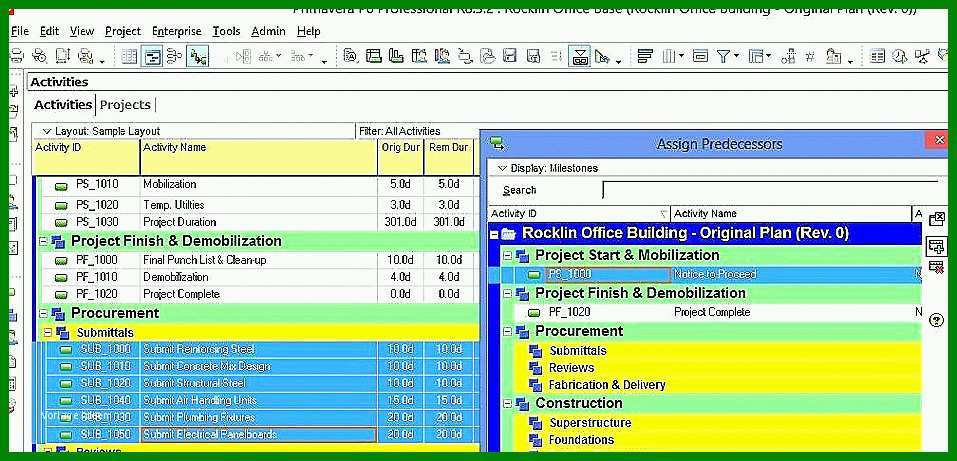957x461 pixels.
Task: Select Fabrication & Delivery in dialog tree
Action: 607,385
